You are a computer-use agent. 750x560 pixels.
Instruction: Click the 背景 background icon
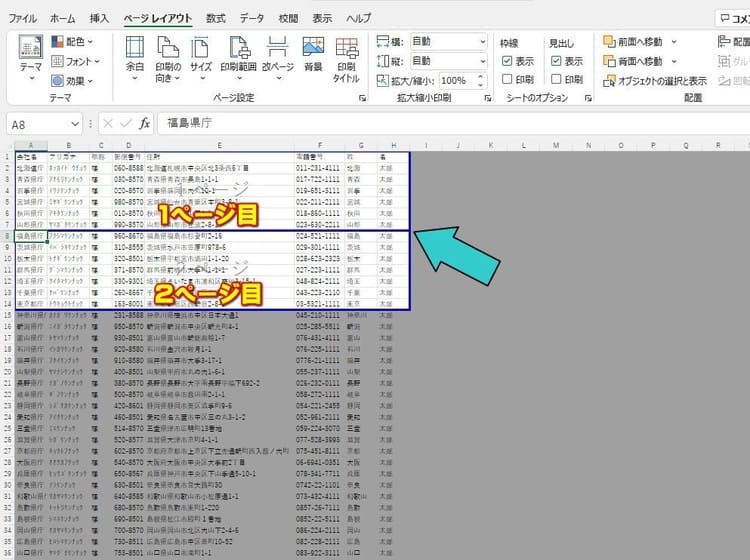coord(313,54)
